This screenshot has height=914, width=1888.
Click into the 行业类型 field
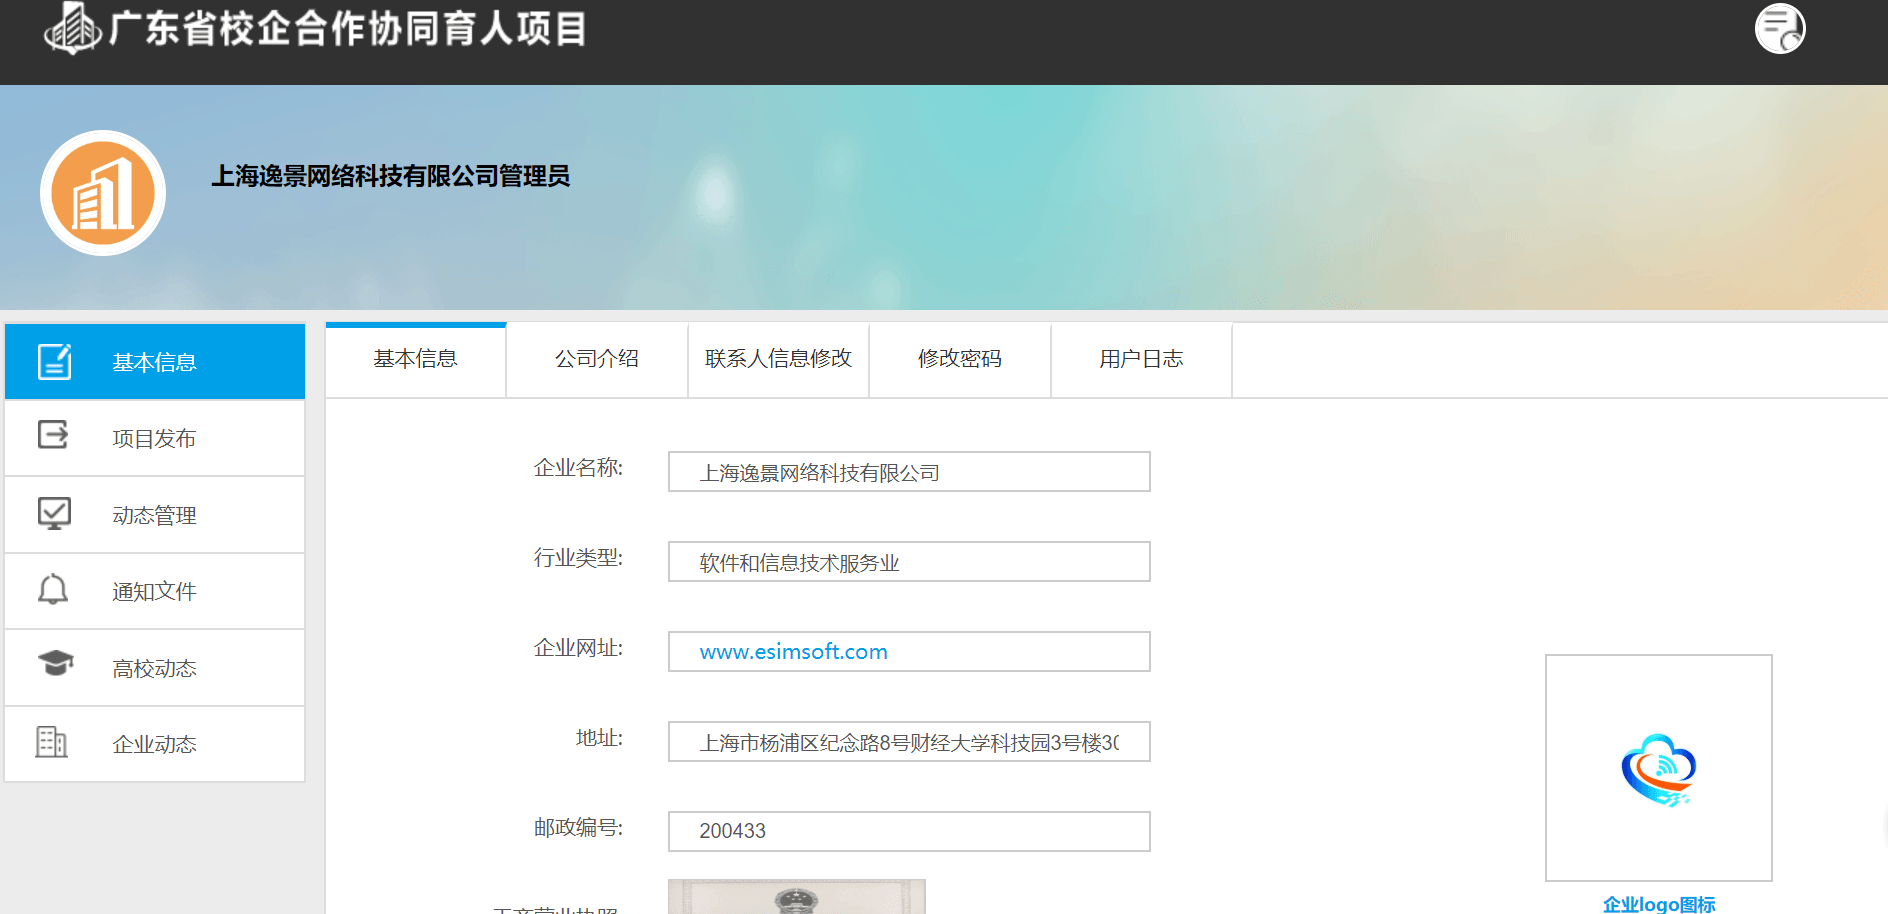point(908,562)
